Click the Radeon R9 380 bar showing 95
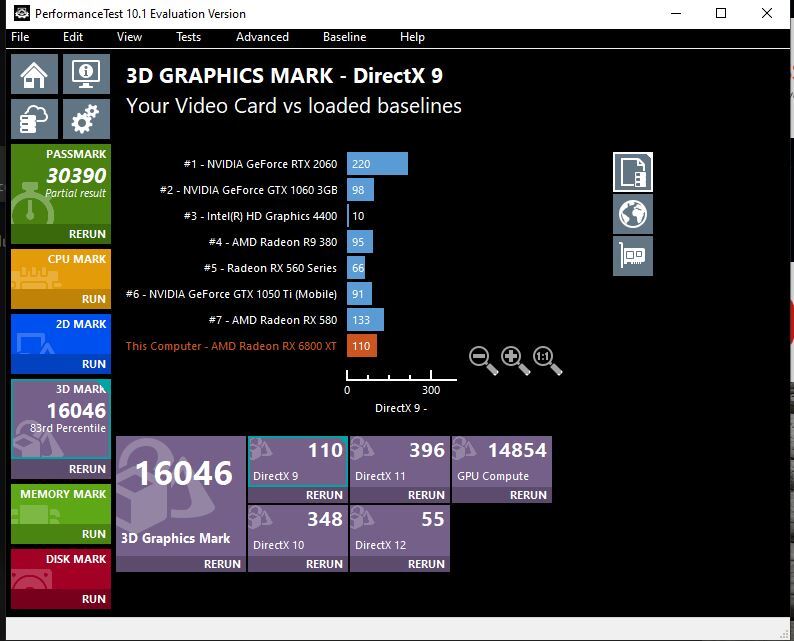Image resolution: width=794 pixels, height=641 pixels. (360, 242)
